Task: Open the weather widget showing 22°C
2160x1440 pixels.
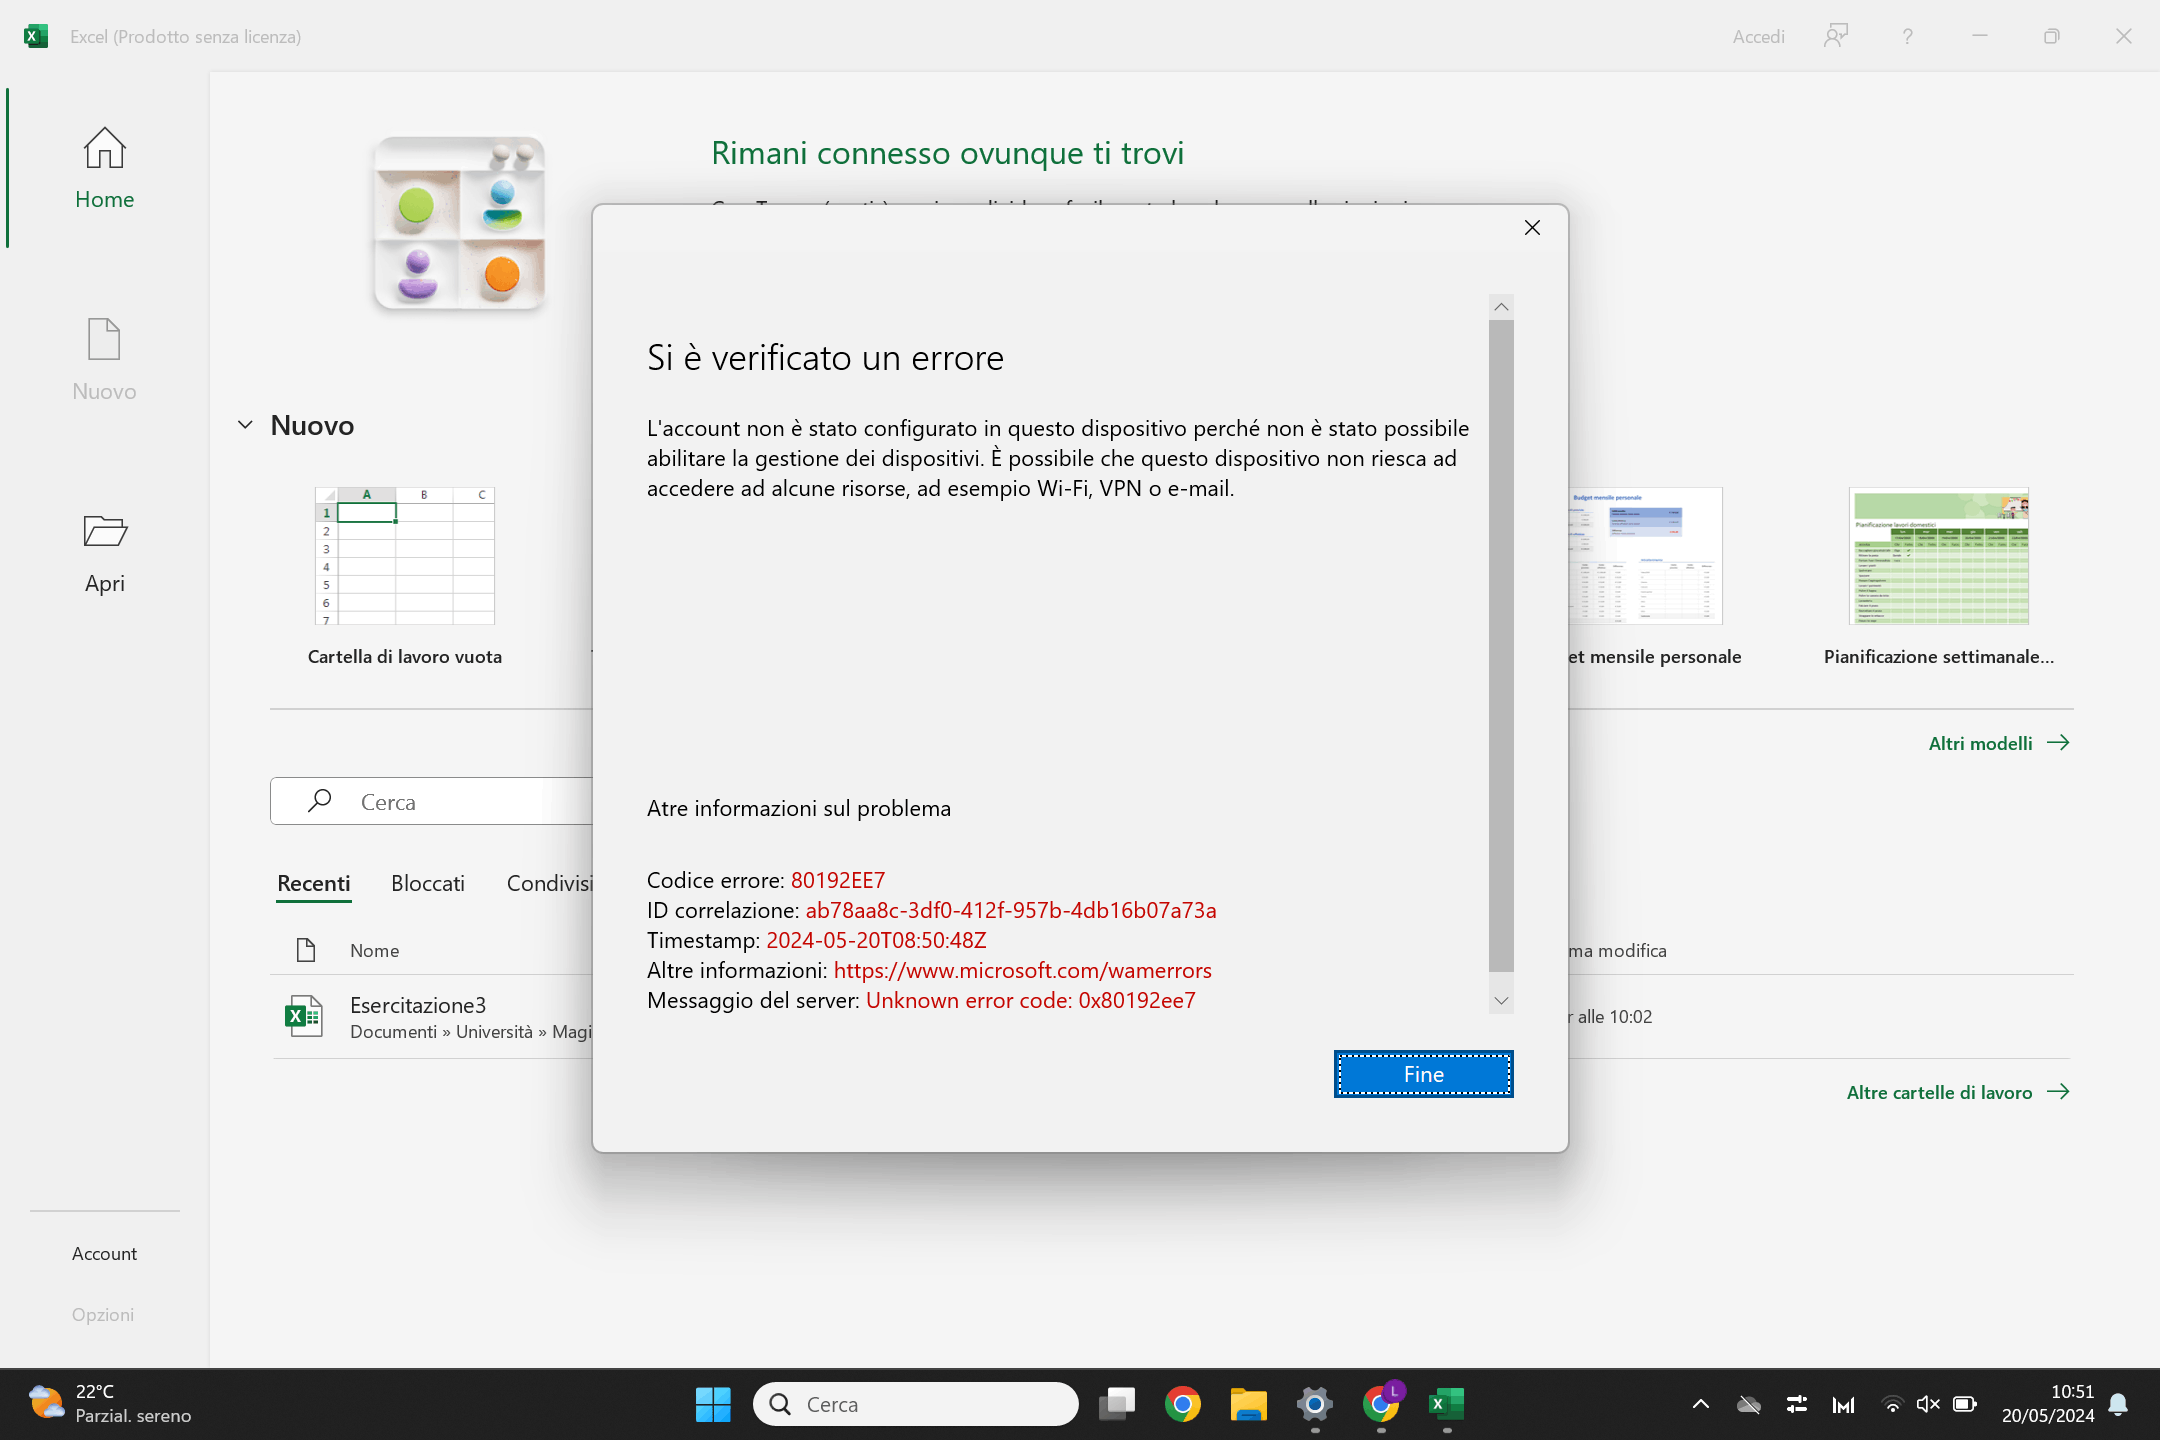Action: (x=110, y=1404)
